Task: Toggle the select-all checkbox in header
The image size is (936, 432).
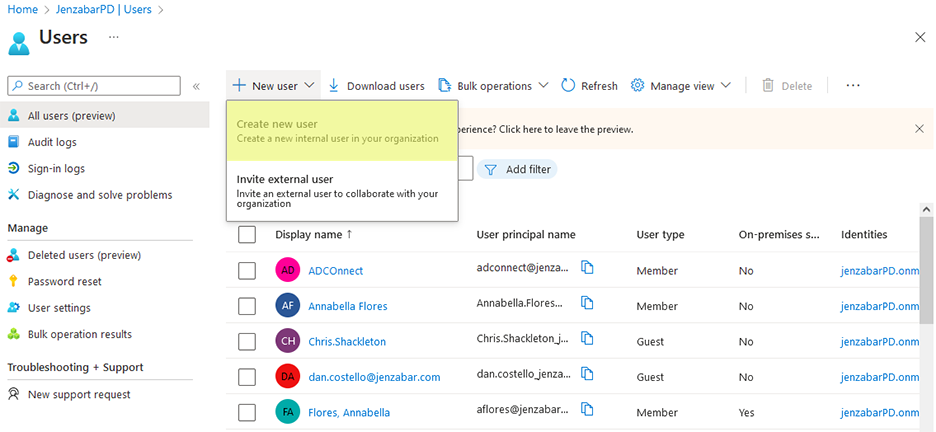Action: [x=247, y=235]
